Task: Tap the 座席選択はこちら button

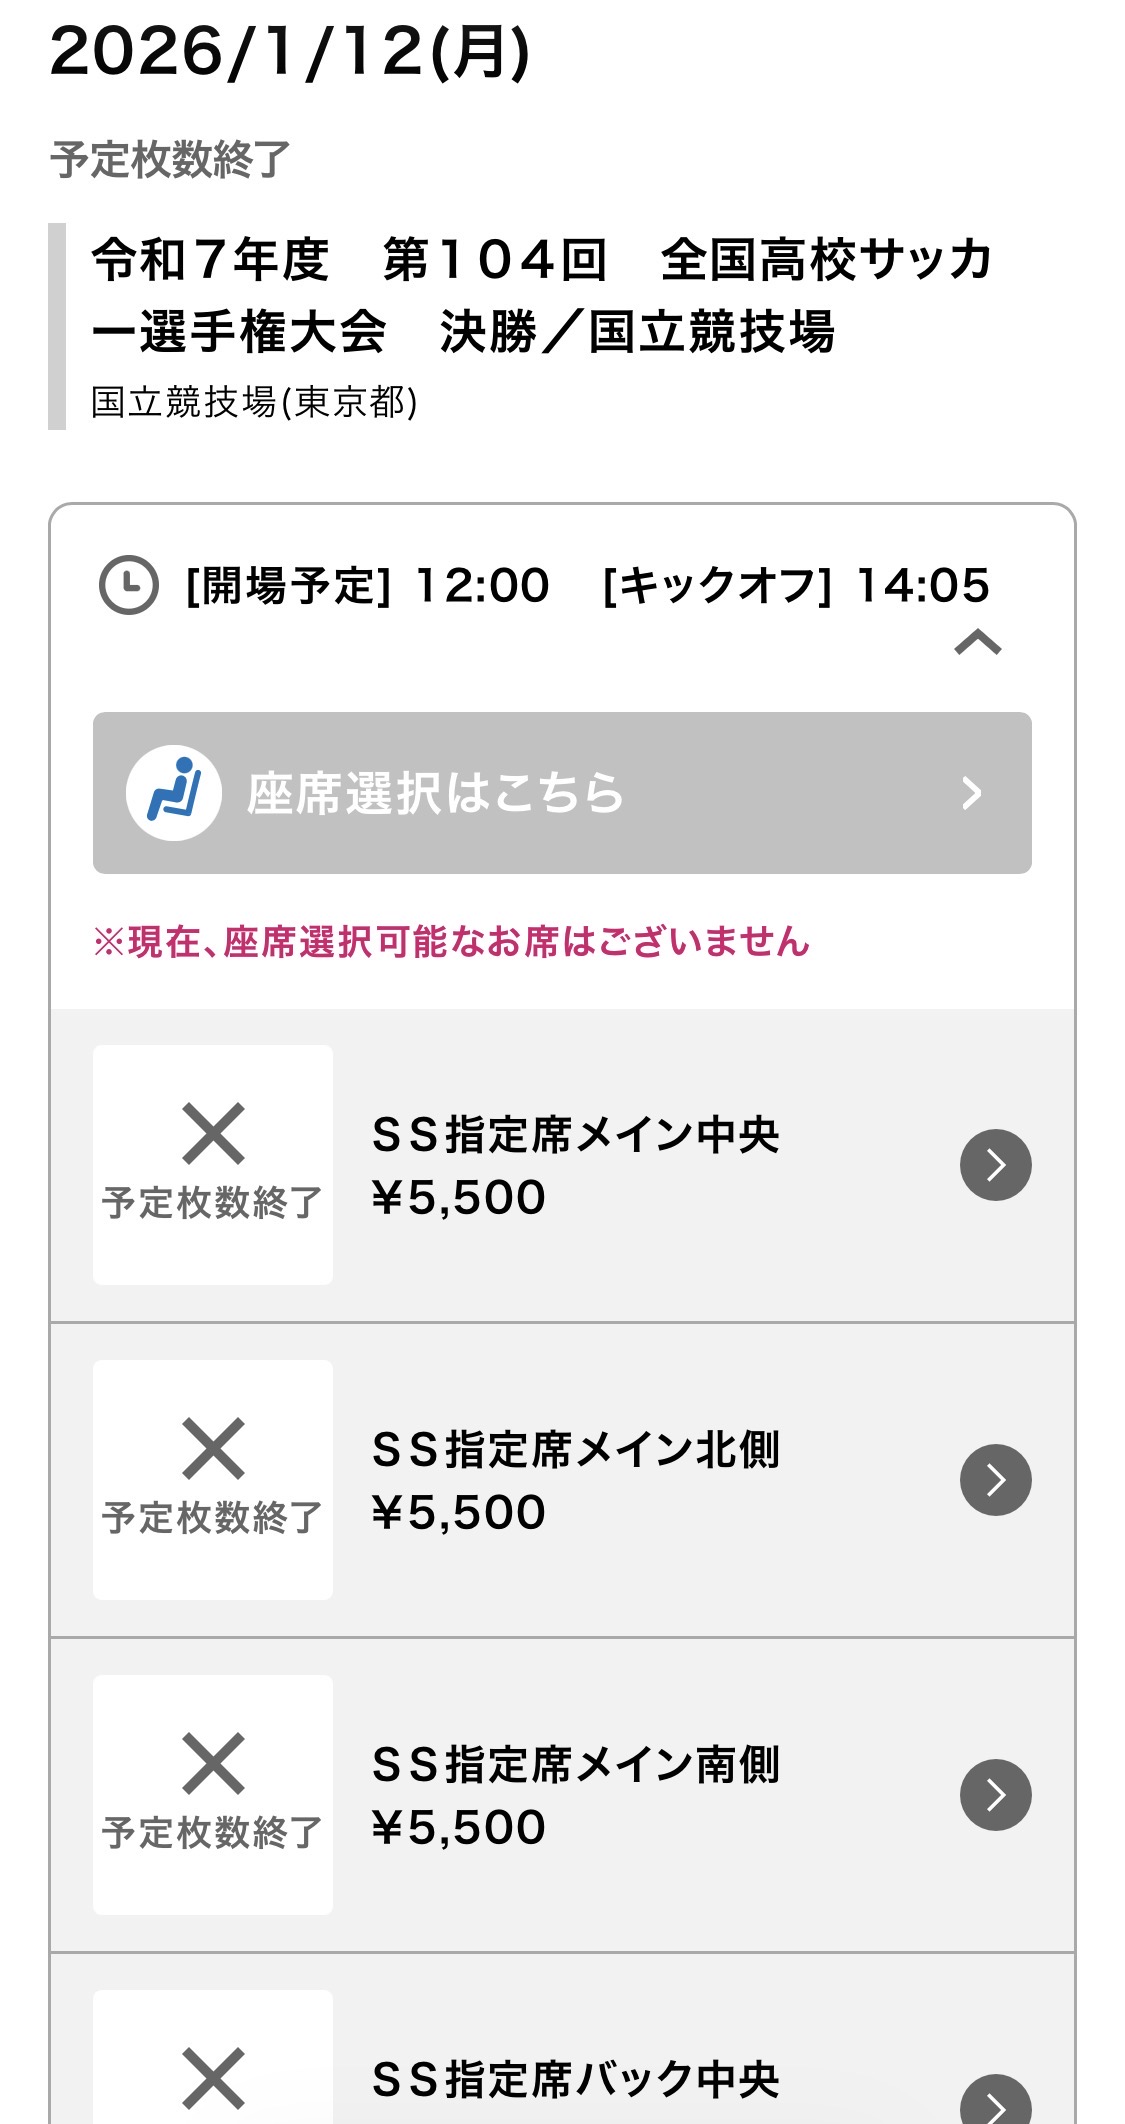Action: tap(435, 794)
